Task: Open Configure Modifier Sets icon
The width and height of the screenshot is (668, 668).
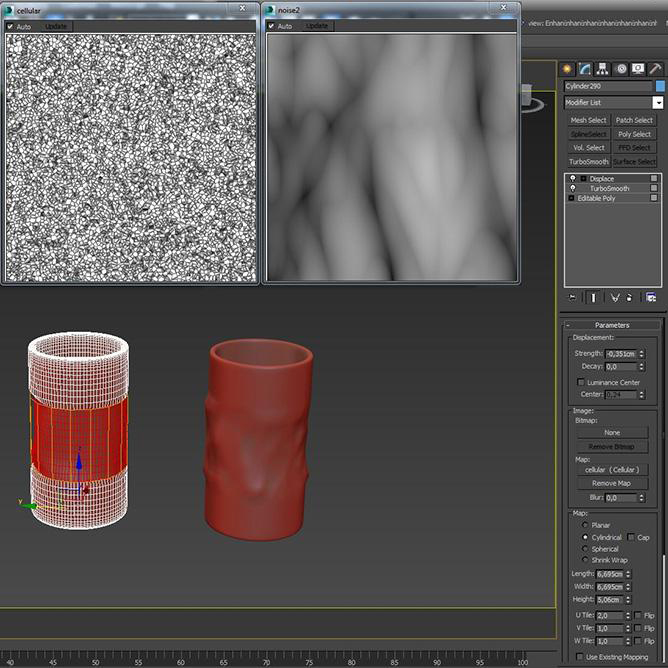Action: 651,297
